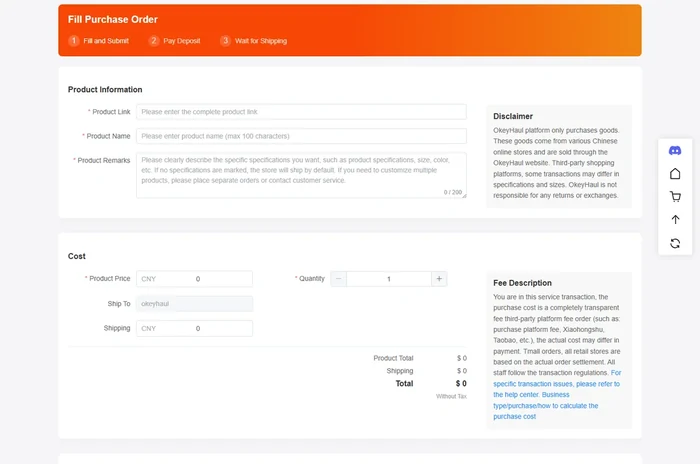Select step 2 Pay Deposit
The image size is (700, 464).
coord(175,41)
